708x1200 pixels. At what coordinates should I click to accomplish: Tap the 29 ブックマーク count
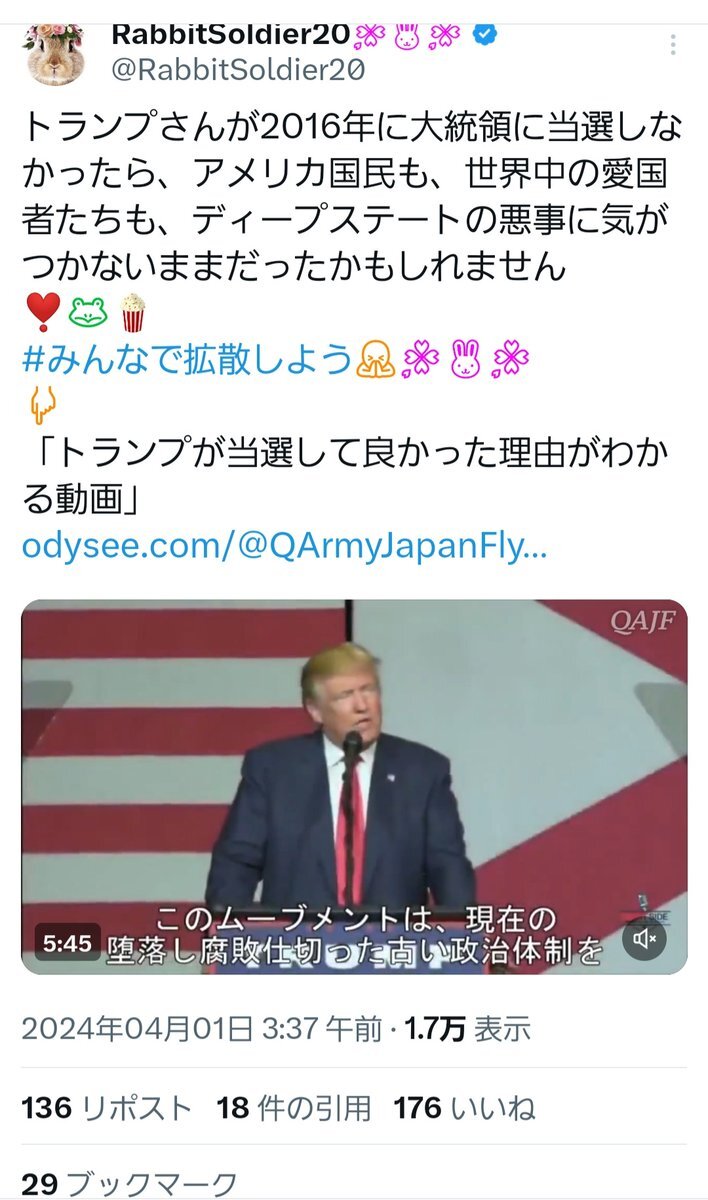tap(130, 1185)
